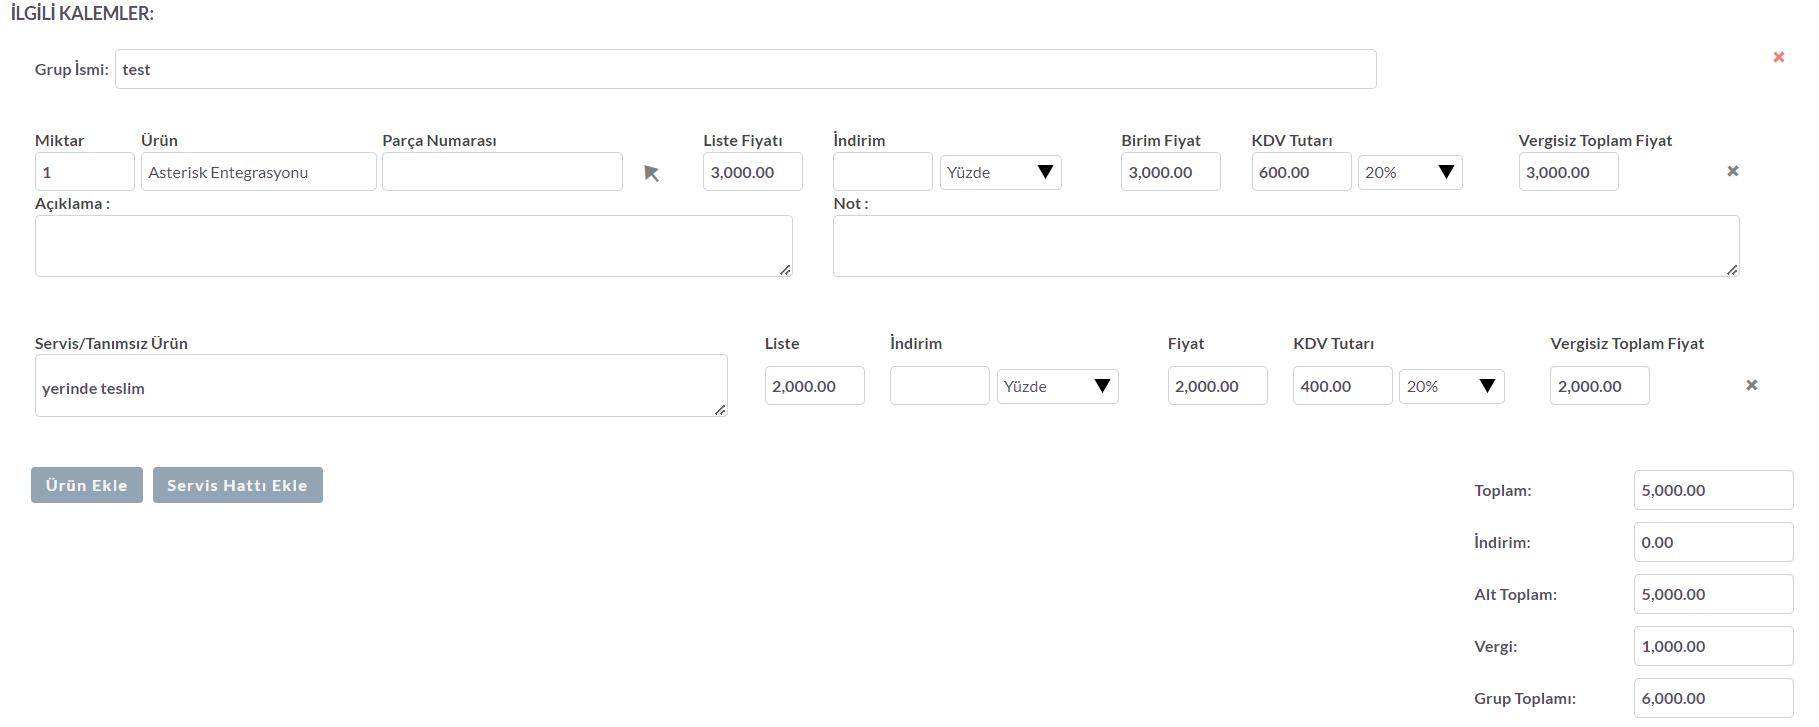1819x727 pixels.
Task: Click the Not textarea
Action: (x=1286, y=246)
